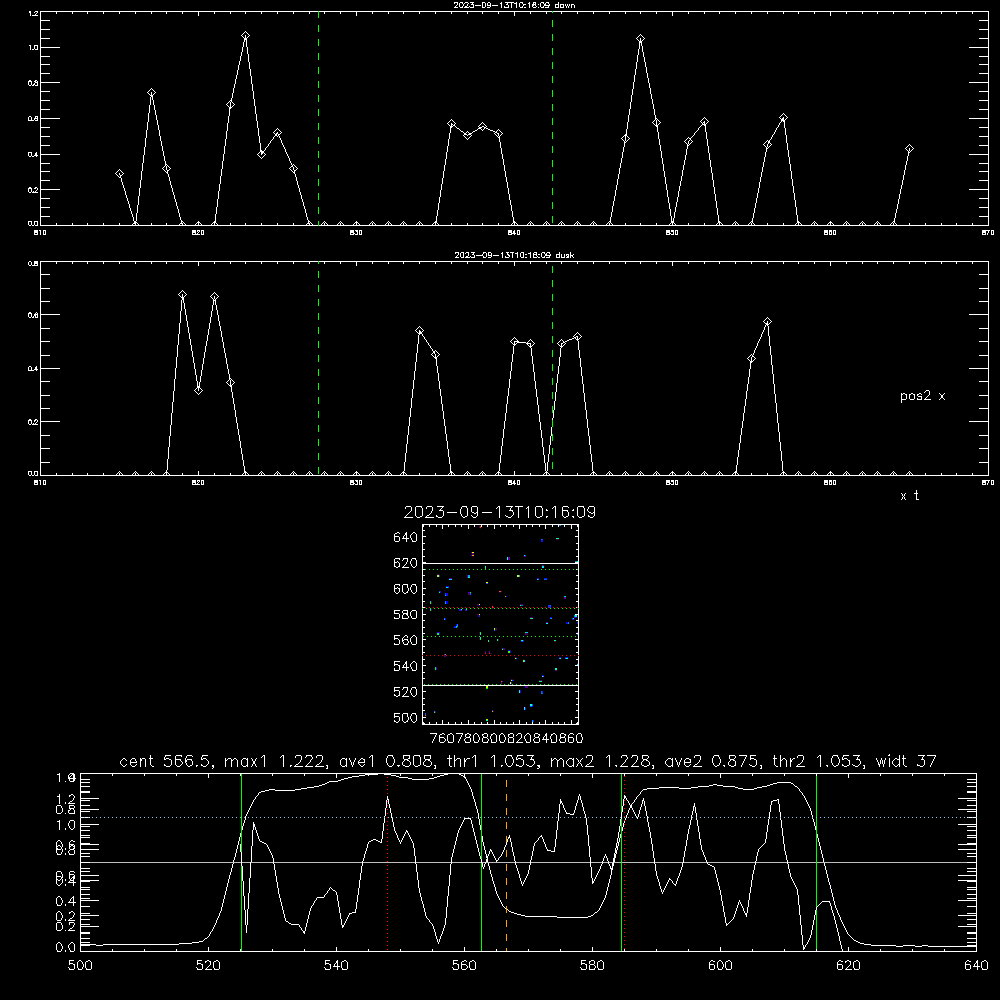
Task: Click the '2023-09-13T10:16:09 dawn' plot title
Action: pyautogui.click(x=514, y=5)
